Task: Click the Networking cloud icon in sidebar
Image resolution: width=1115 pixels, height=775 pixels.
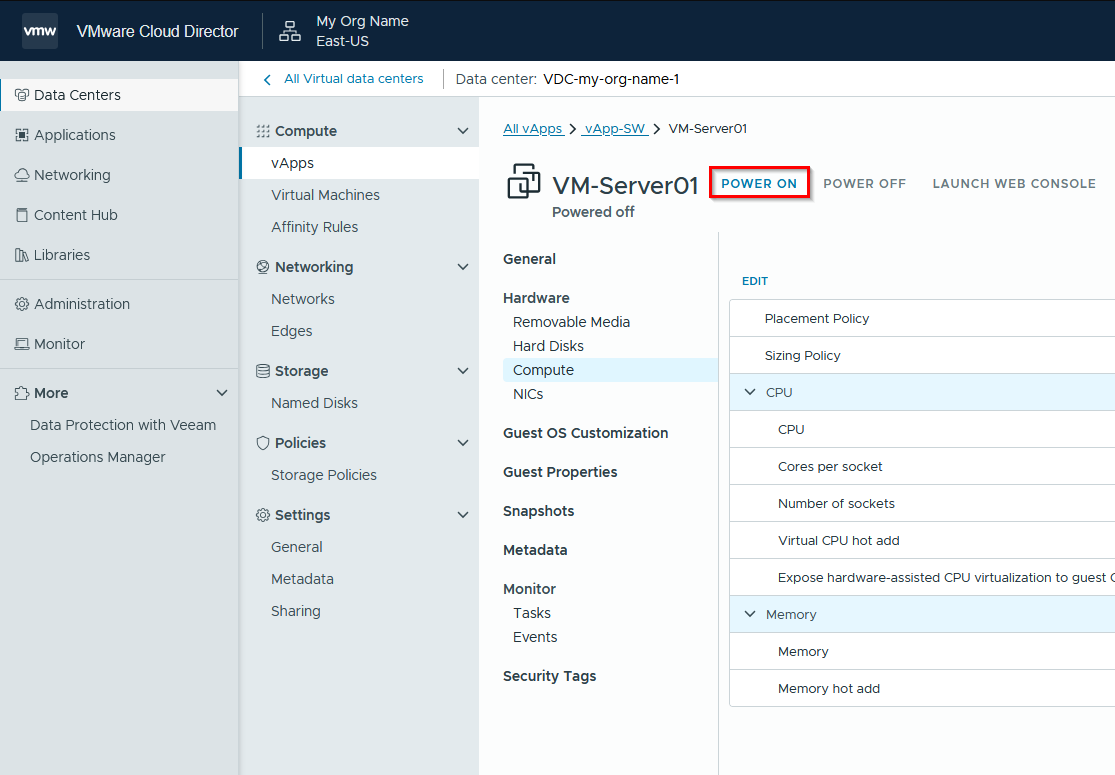Action: pyautogui.click(x=22, y=175)
